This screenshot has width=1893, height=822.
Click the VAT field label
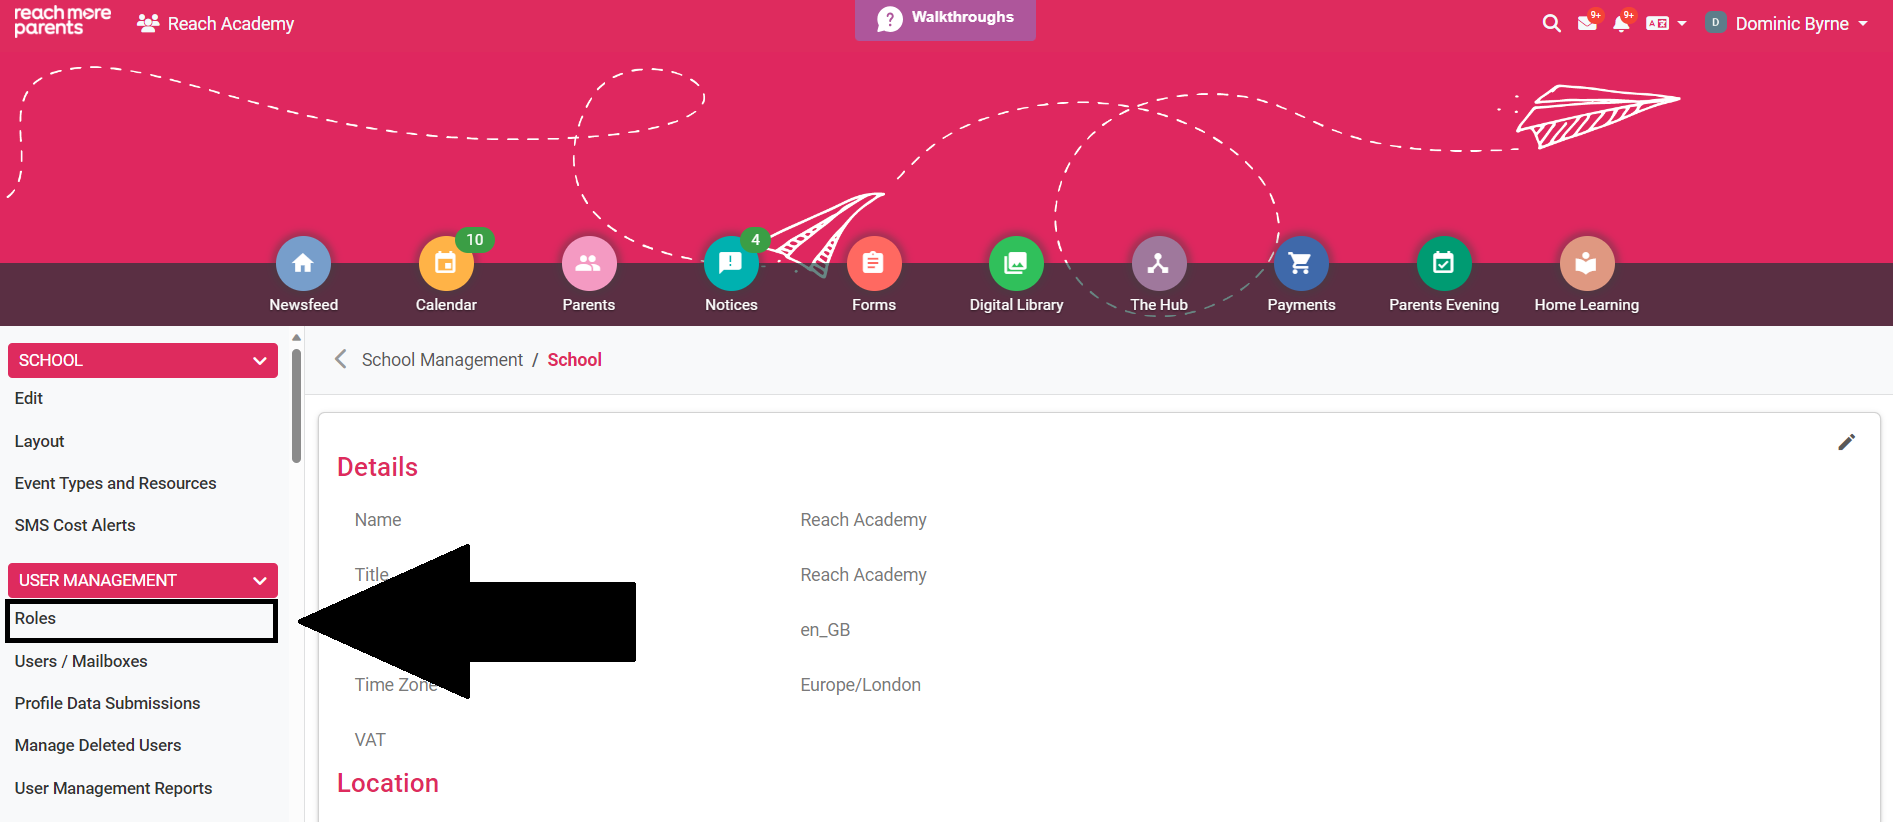pyautogui.click(x=370, y=740)
